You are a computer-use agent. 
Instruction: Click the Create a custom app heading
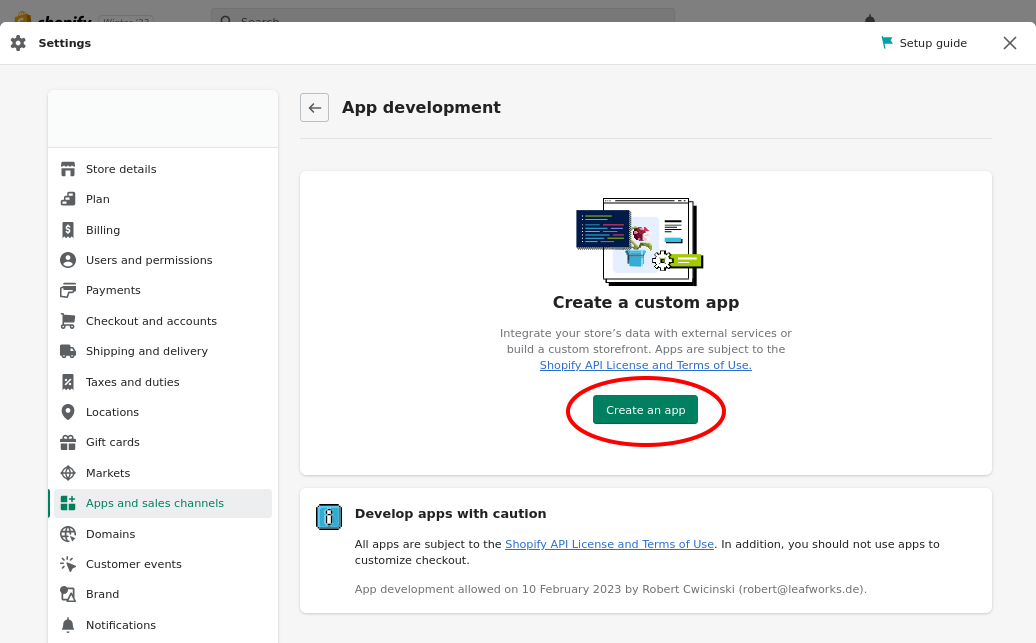click(646, 302)
